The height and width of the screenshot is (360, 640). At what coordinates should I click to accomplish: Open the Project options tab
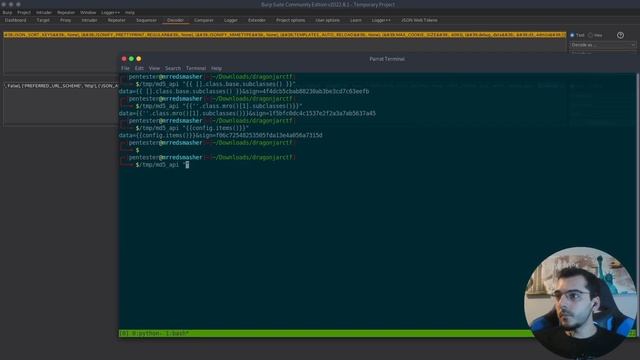[291, 20]
